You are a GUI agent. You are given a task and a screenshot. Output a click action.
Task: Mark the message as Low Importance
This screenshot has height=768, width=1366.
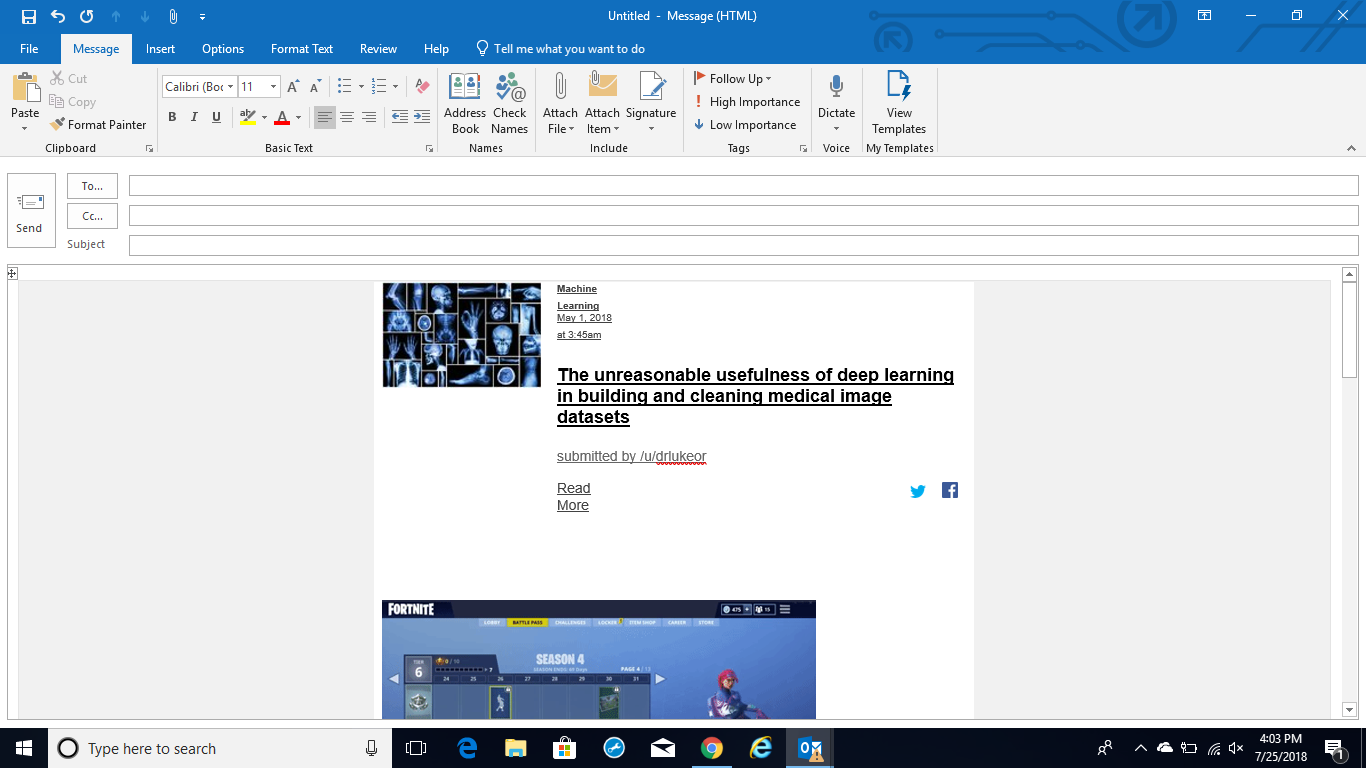744,125
